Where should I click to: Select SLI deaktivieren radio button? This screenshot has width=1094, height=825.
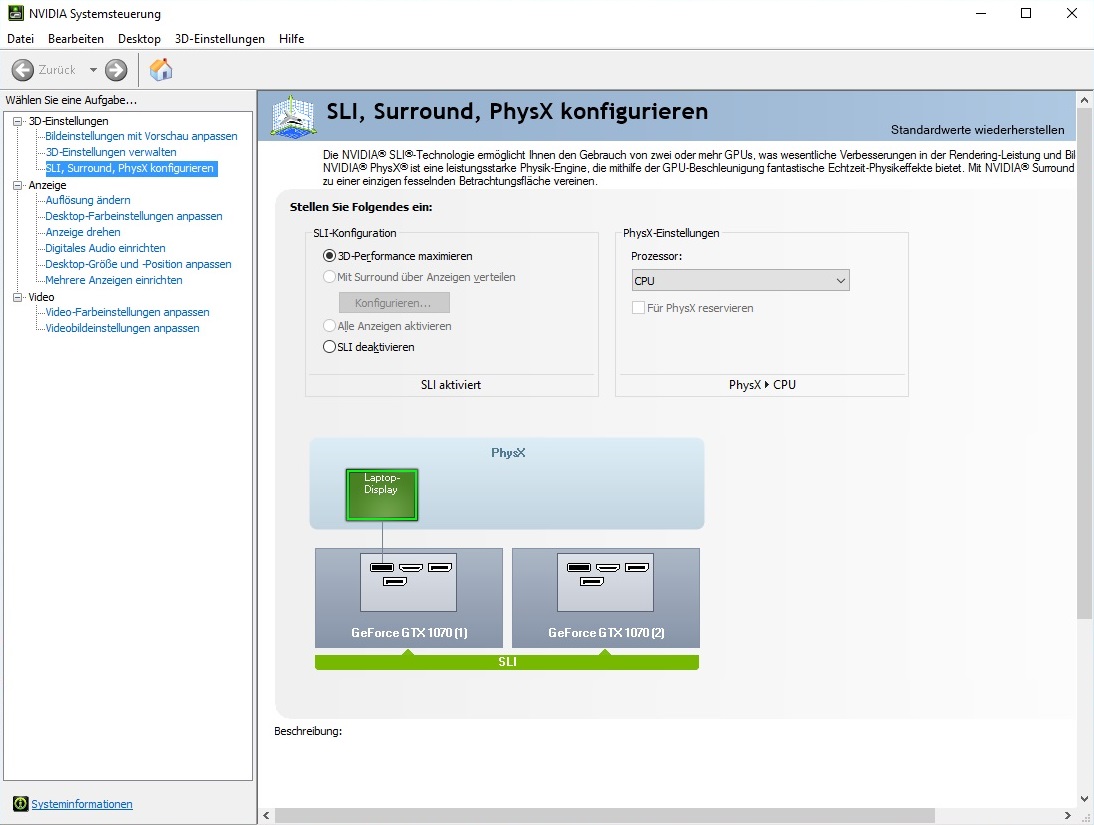[329, 347]
